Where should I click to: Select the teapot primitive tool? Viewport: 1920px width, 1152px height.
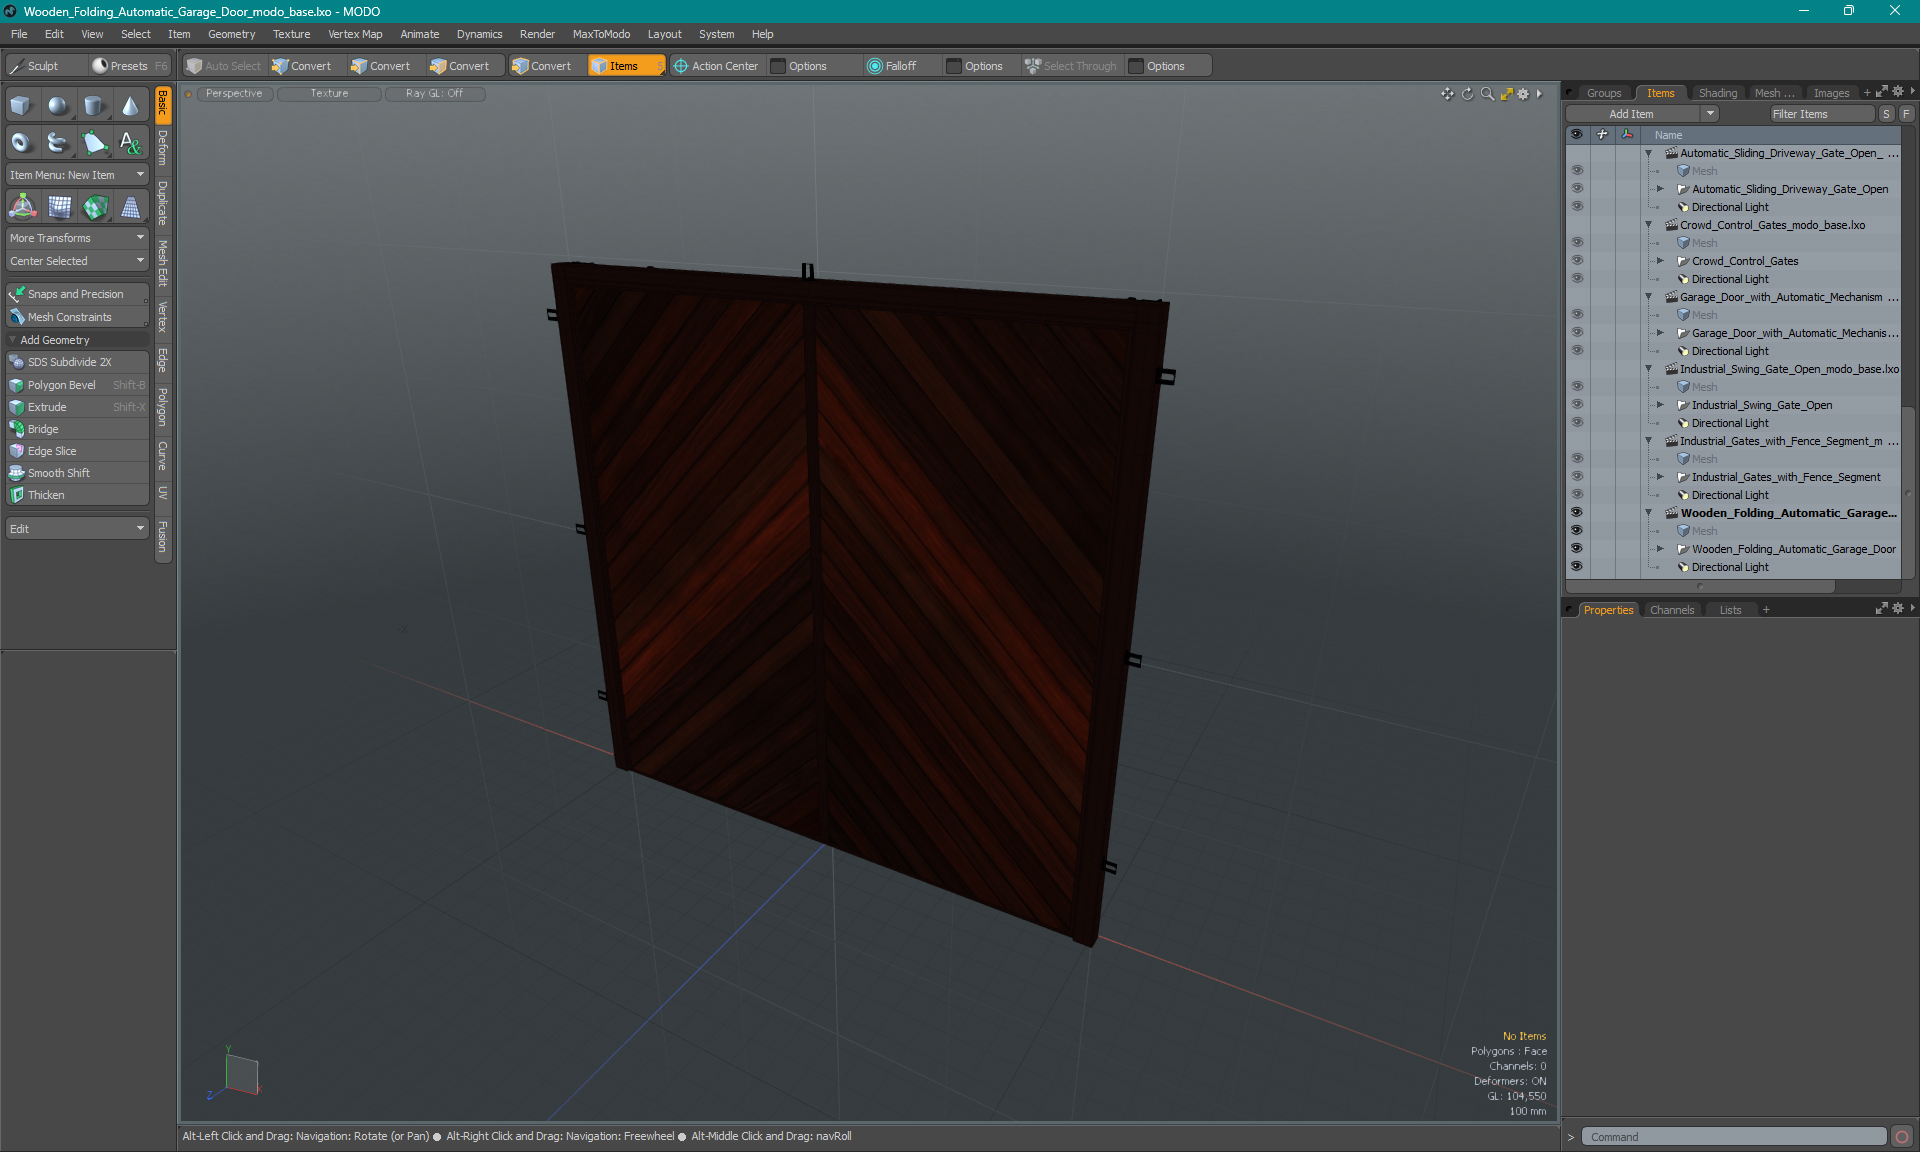pyautogui.click(x=58, y=143)
